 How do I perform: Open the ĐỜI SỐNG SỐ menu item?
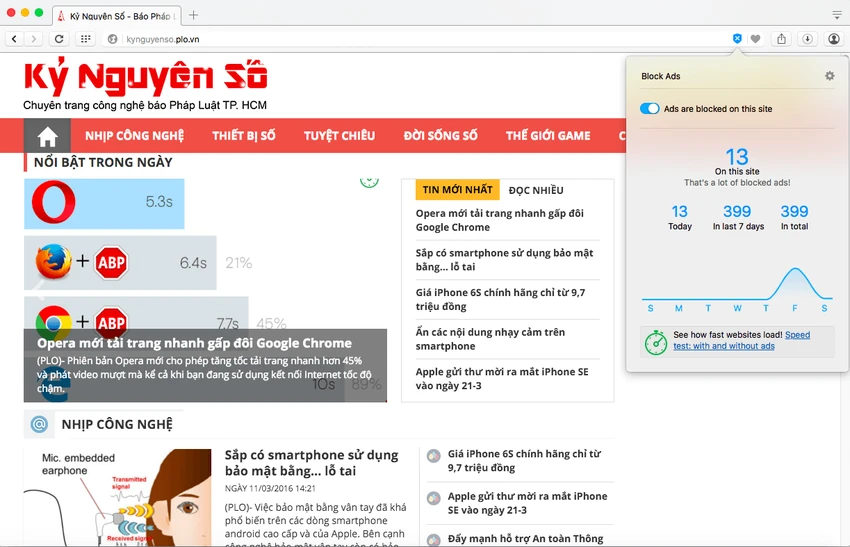point(440,136)
